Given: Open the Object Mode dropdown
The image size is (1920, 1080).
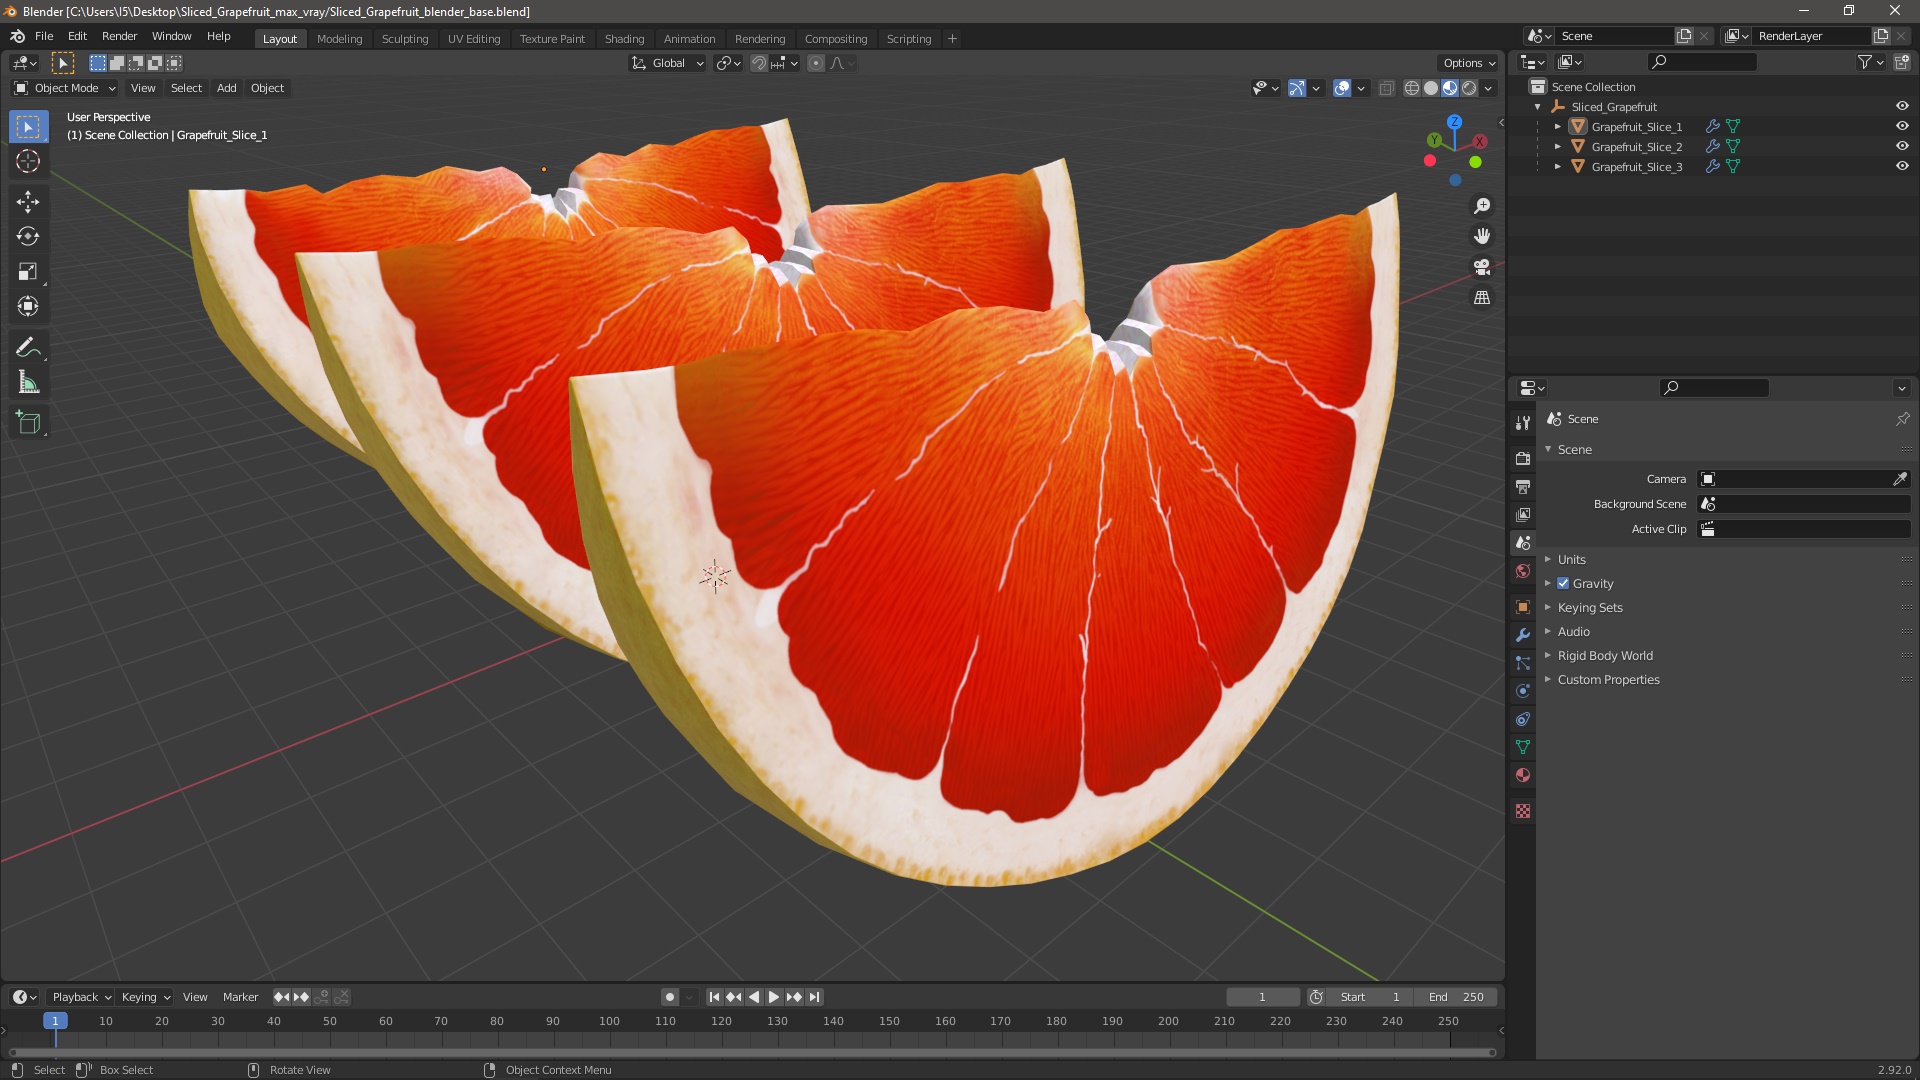Looking at the screenshot, I should point(65,88).
